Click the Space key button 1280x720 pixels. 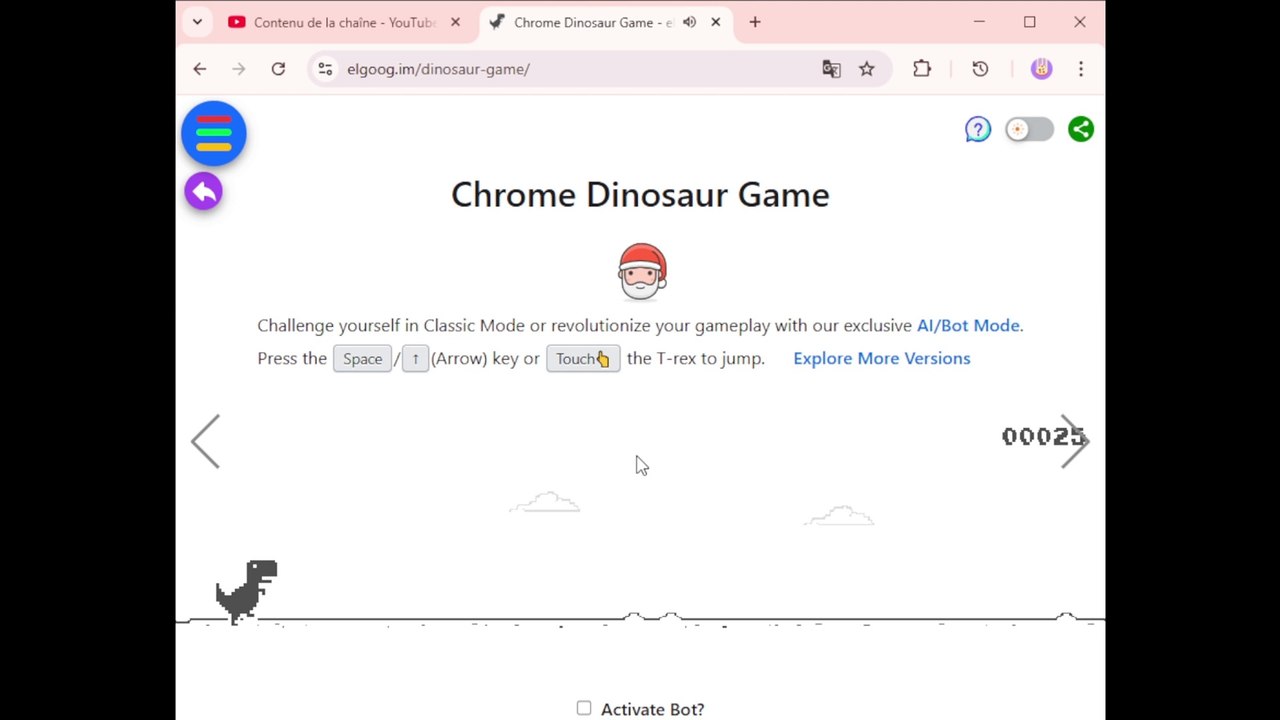[362, 359]
